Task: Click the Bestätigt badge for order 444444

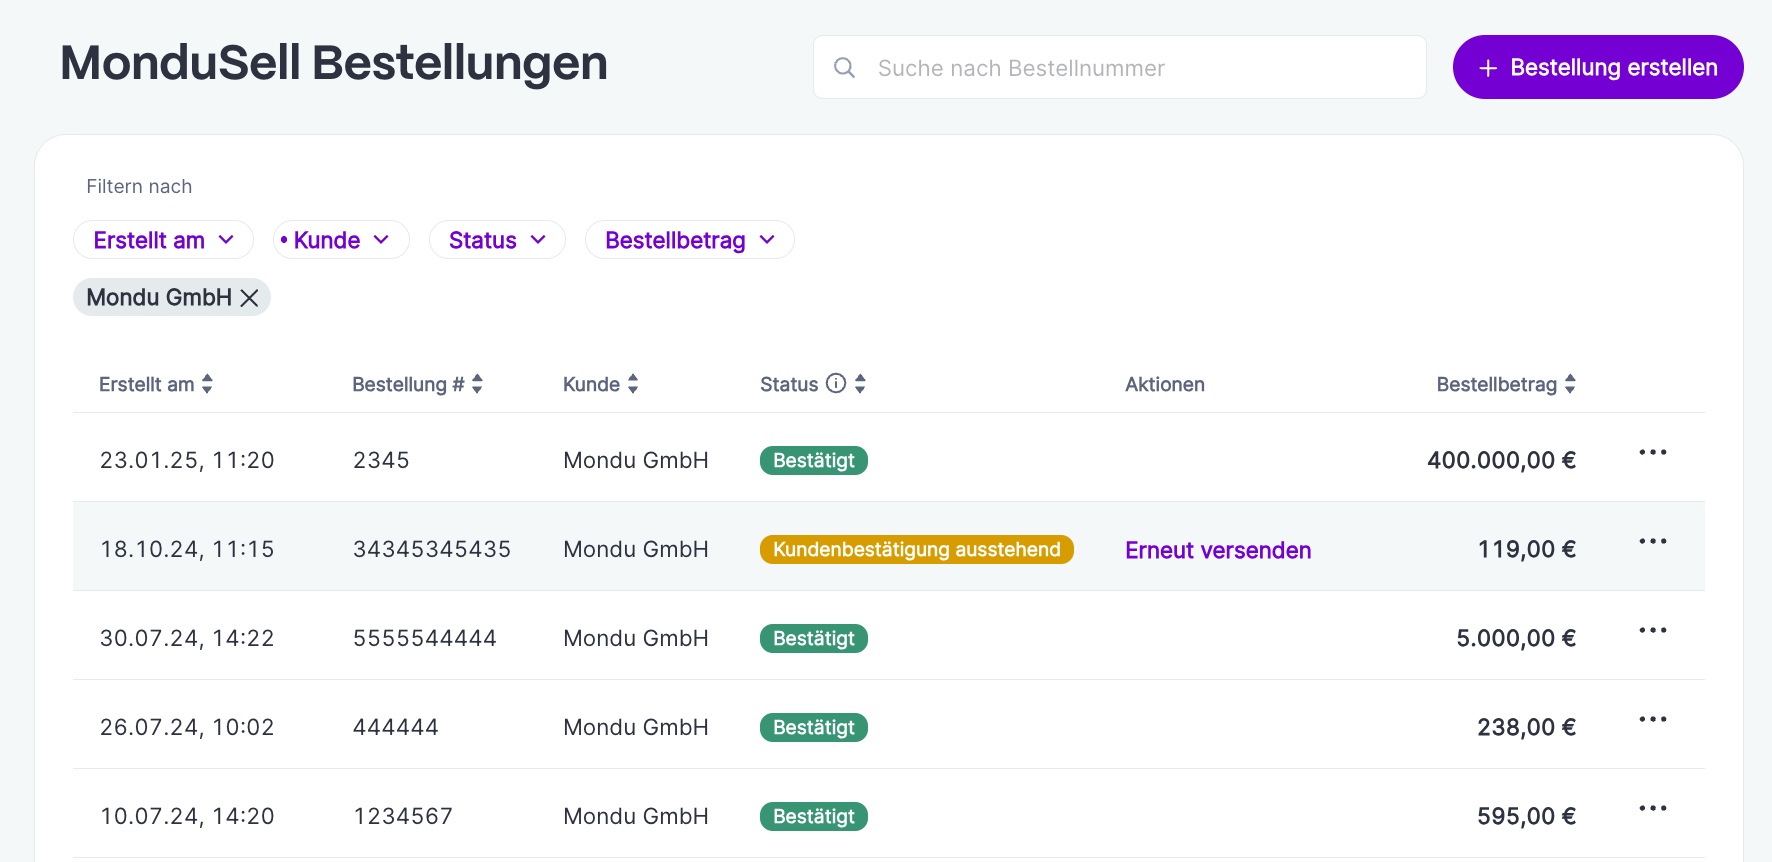Action: pyautogui.click(x=814, y=728)
